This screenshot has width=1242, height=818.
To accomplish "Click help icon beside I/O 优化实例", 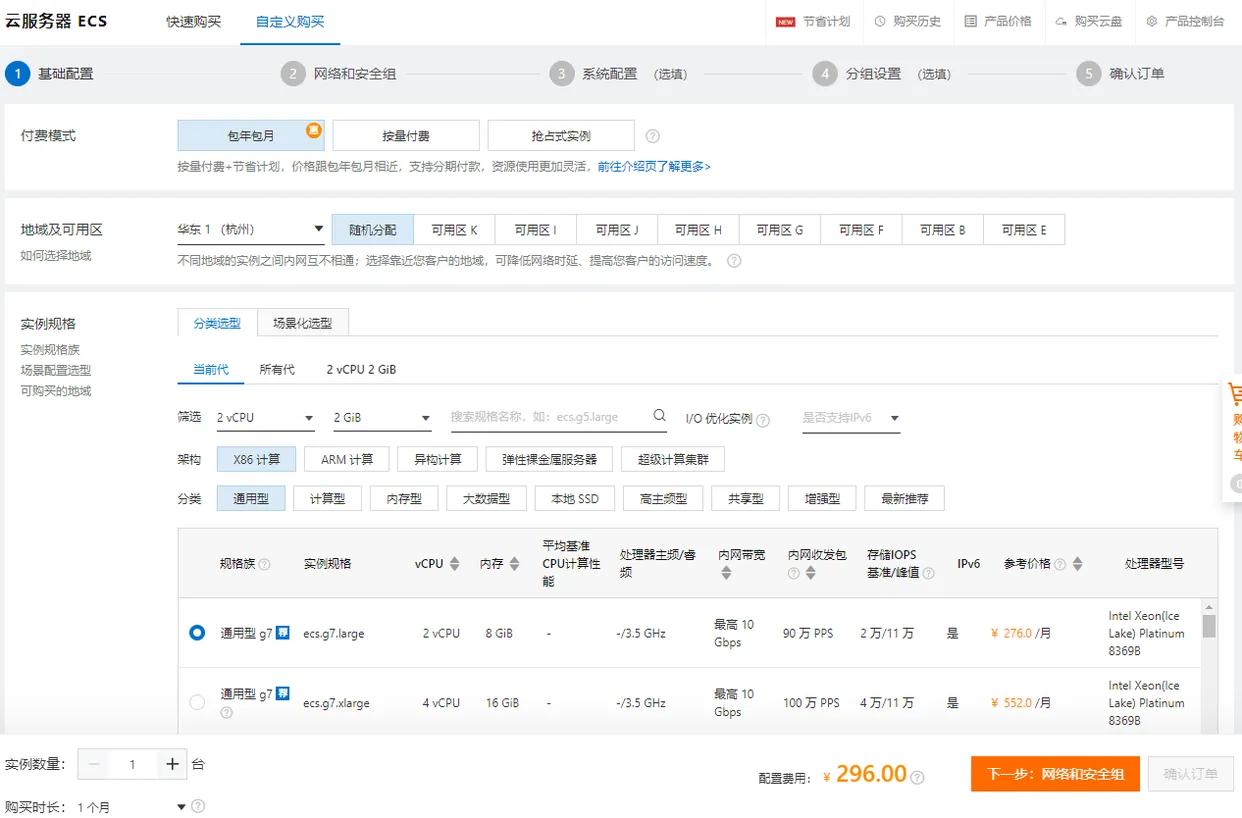I will 763,420.
